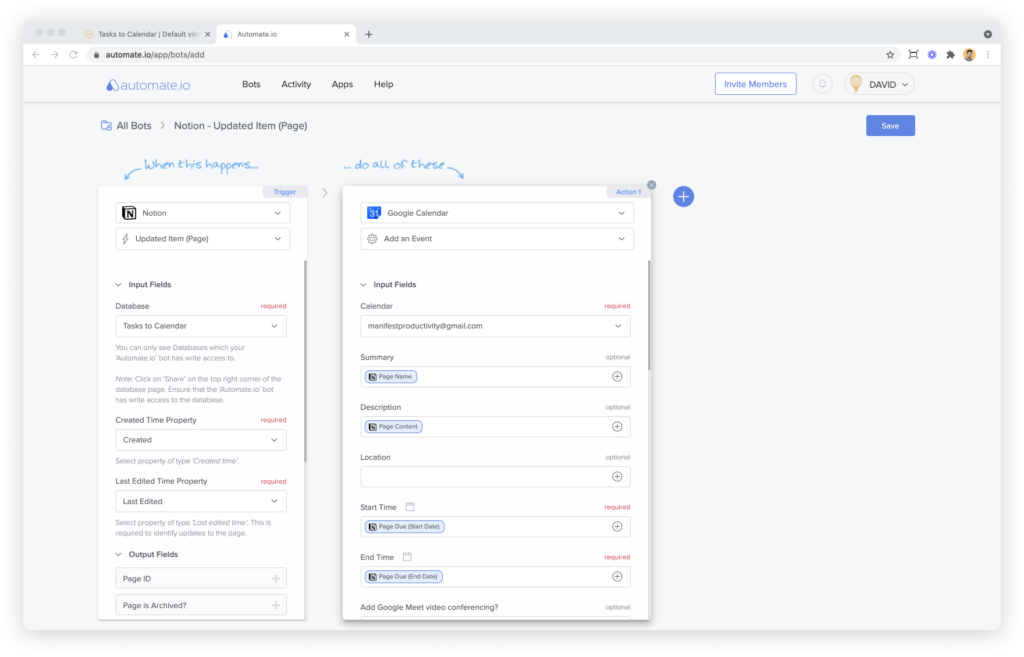The image size is (1024, 657).
Task: Click the bot title Notion - Updated Item (Page)
Action: click(x=240, y=125)
